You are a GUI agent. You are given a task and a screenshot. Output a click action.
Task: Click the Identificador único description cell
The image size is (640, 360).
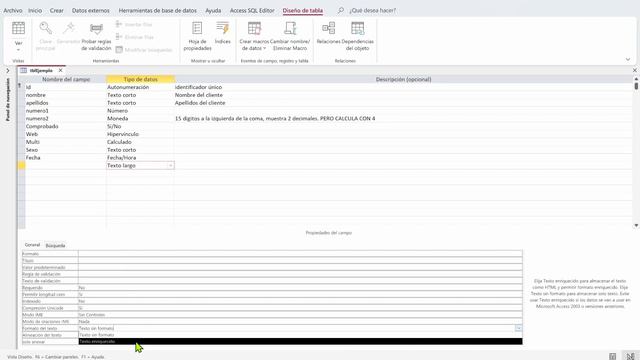(403, 87)
